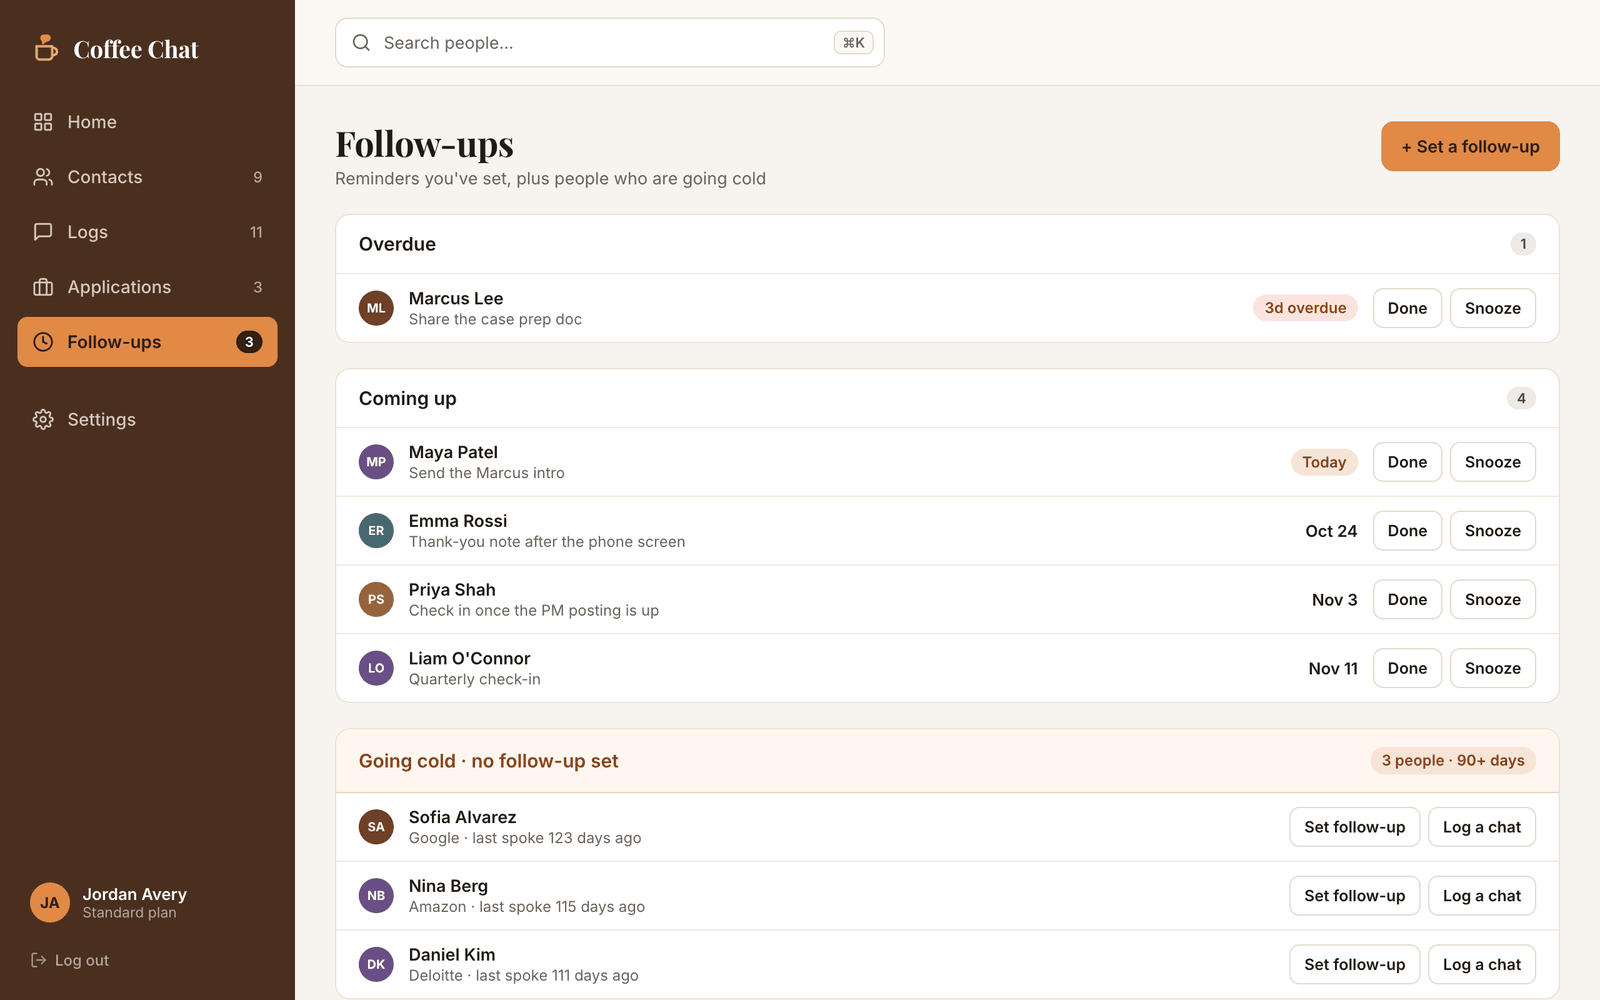Click Emma Rossi's ER avatar
Image resolution: width=1600 pixels, height=1000 pixels.
coord(376,531)
